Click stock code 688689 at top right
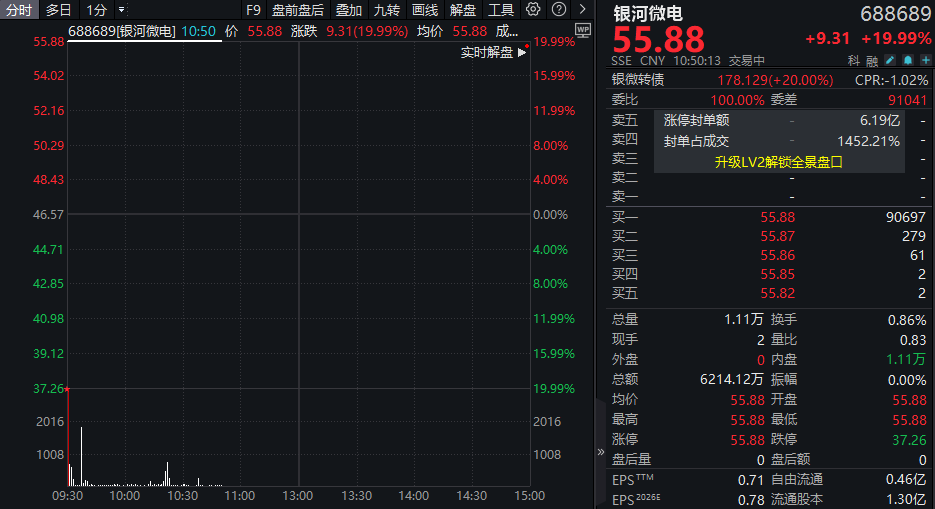Image resolution: width=935 pixels, height=509 pixels. 896,13
